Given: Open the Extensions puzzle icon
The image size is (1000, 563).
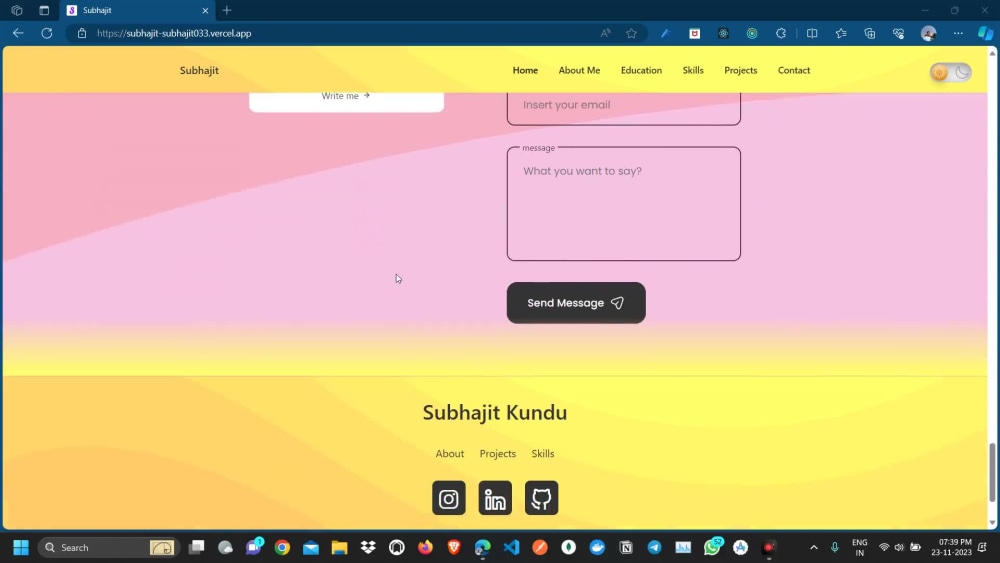Looking at the screenshot, I should point(781,33).
